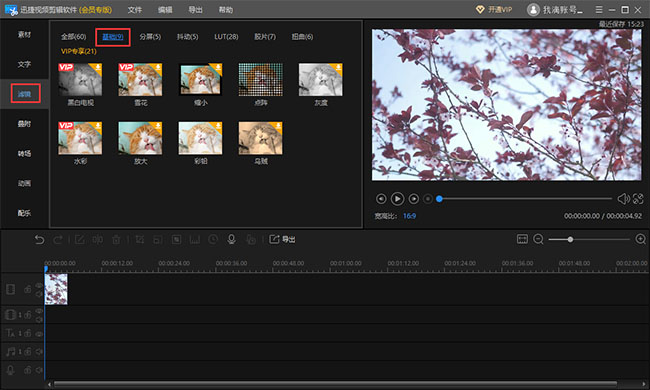Open the 文件 file menu
Image resolution: width=650 pixels, height=390 pixels.
pyautogui.click(x=134, y=10)
